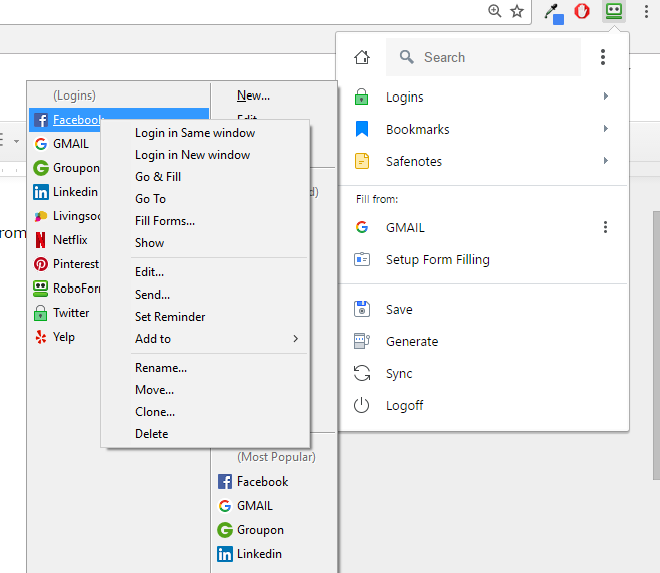The width and height of the screenshot is (660, 573).
Task: Click the Sync arrows icon
Action: pyautogui.click(x=362, y=373)
